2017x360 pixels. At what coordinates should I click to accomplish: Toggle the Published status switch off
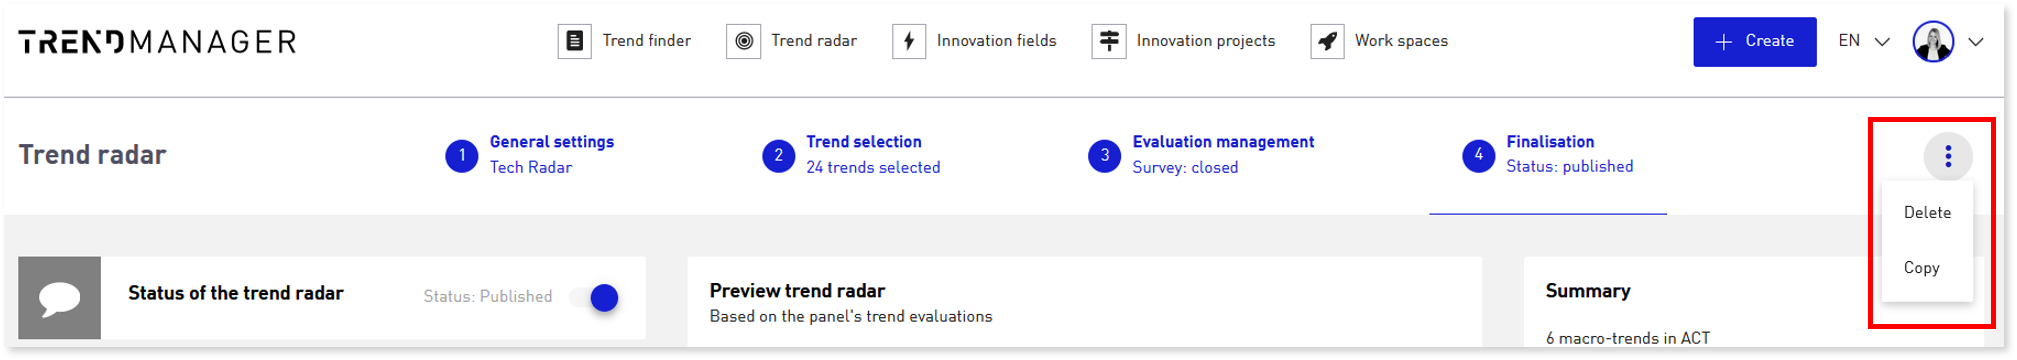click(x=595, y=297)
